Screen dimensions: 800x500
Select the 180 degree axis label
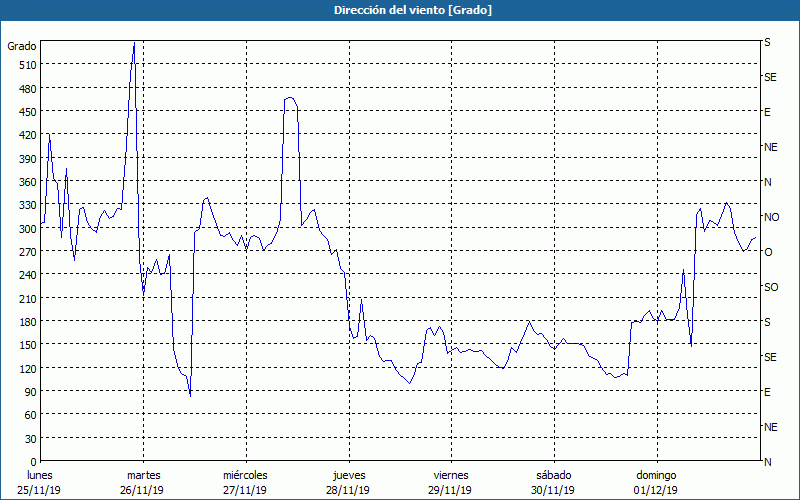click(28, 321)
